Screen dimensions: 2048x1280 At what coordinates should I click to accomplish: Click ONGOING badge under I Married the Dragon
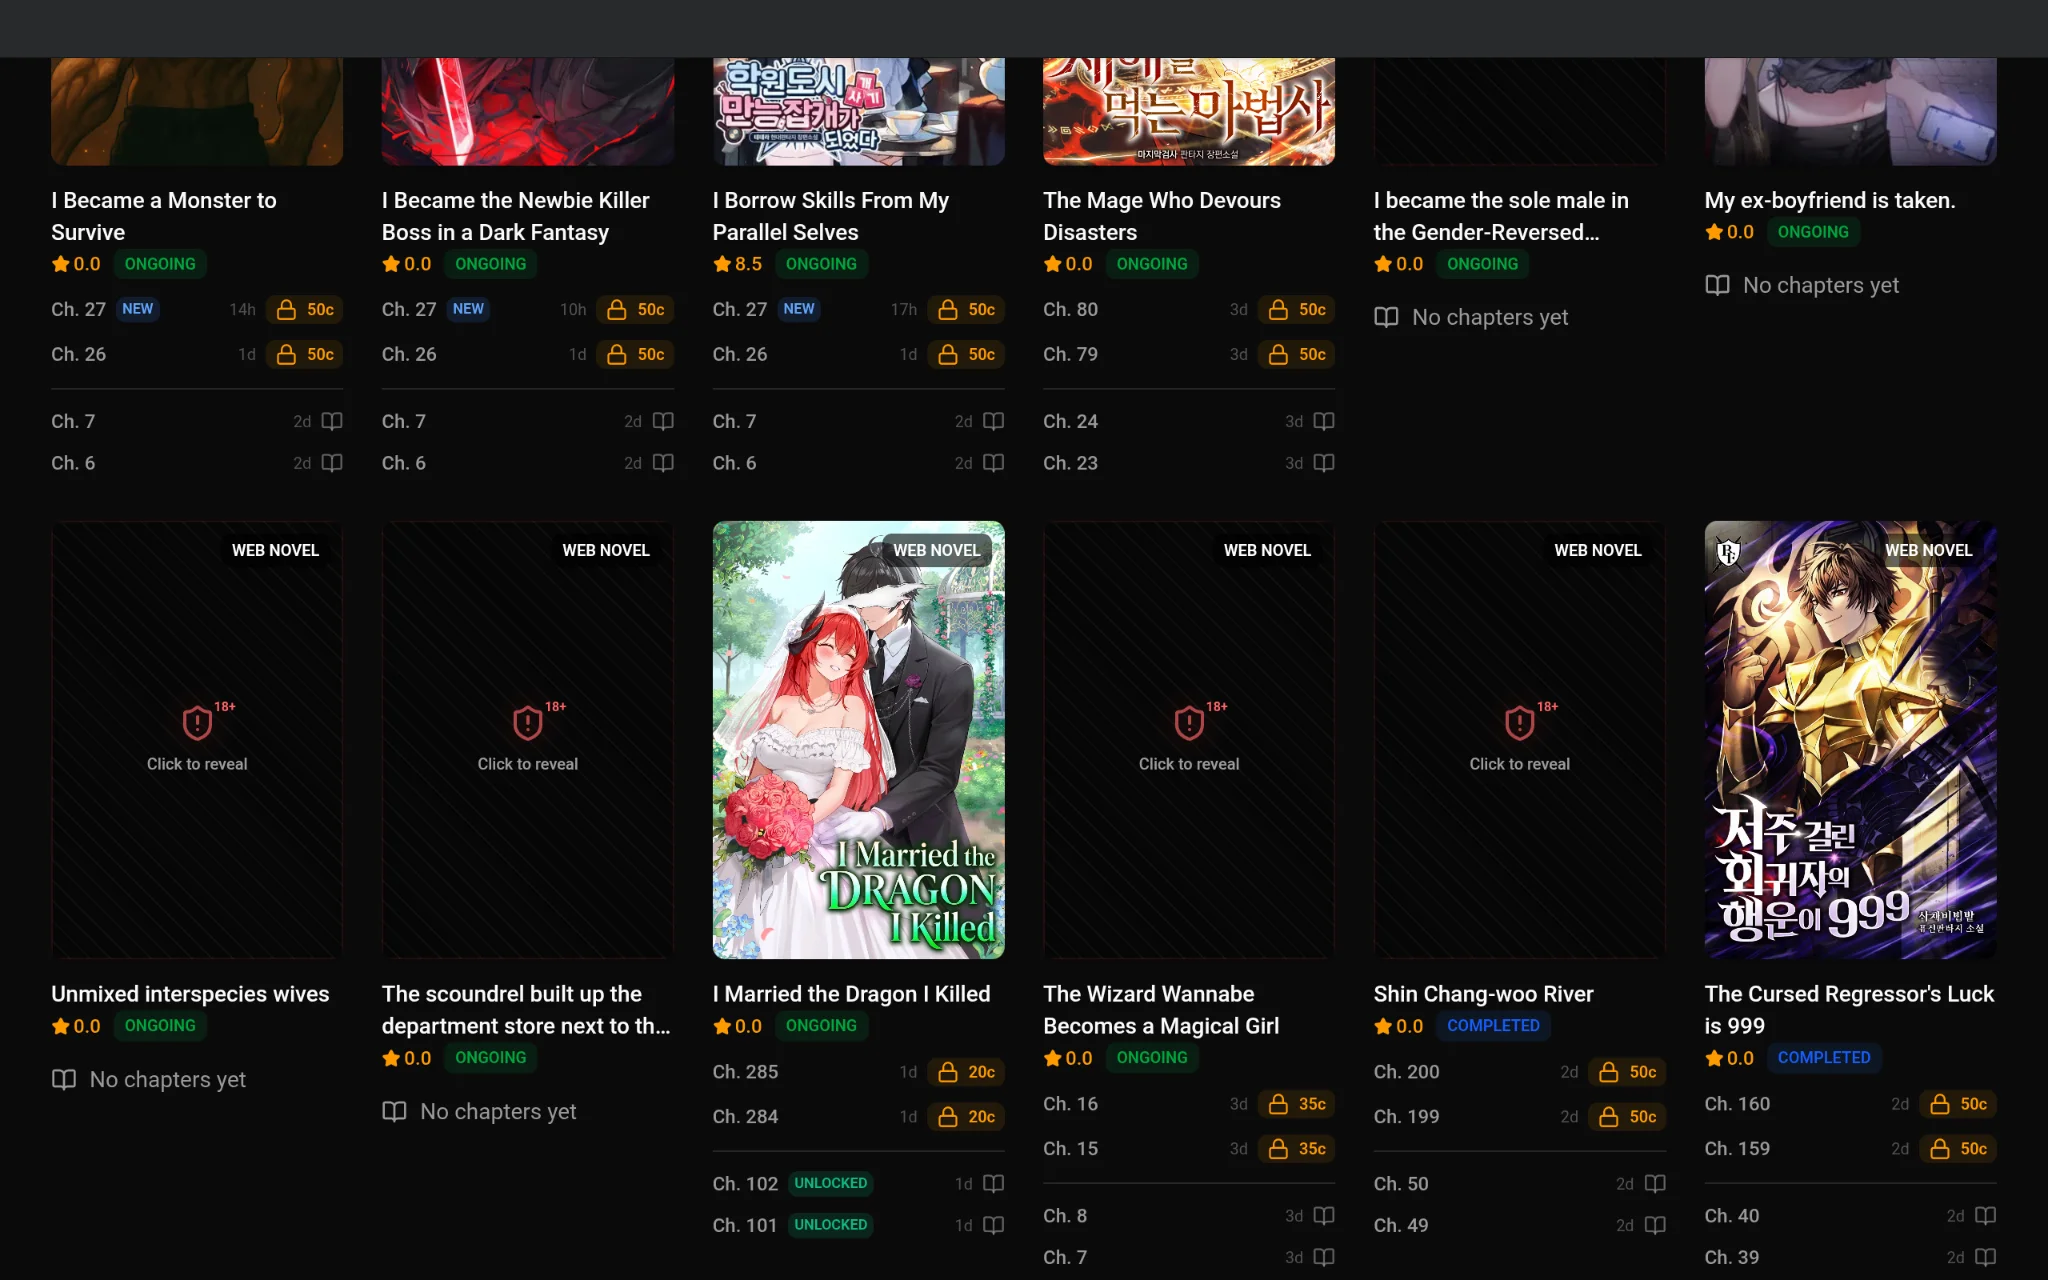pyautogui.click(x=821, y=1026)
